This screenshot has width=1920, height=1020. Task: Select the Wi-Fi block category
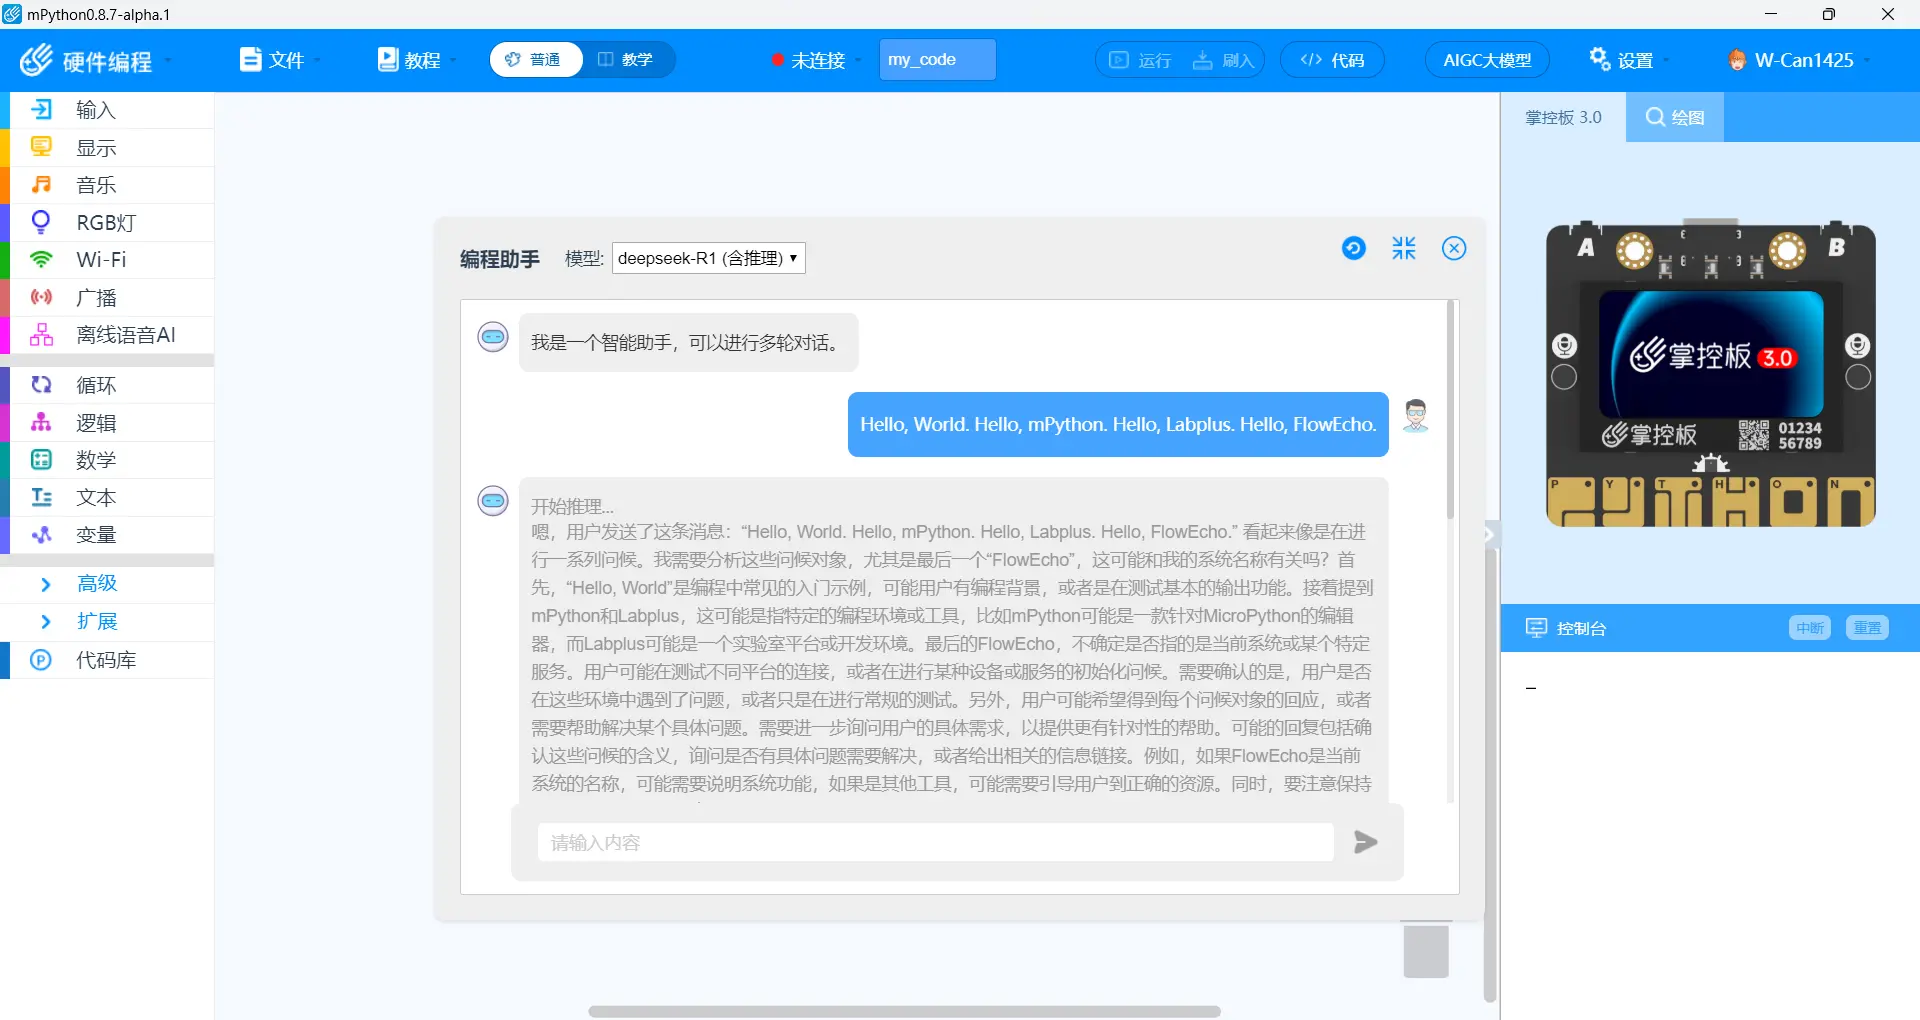coord(101,260)
